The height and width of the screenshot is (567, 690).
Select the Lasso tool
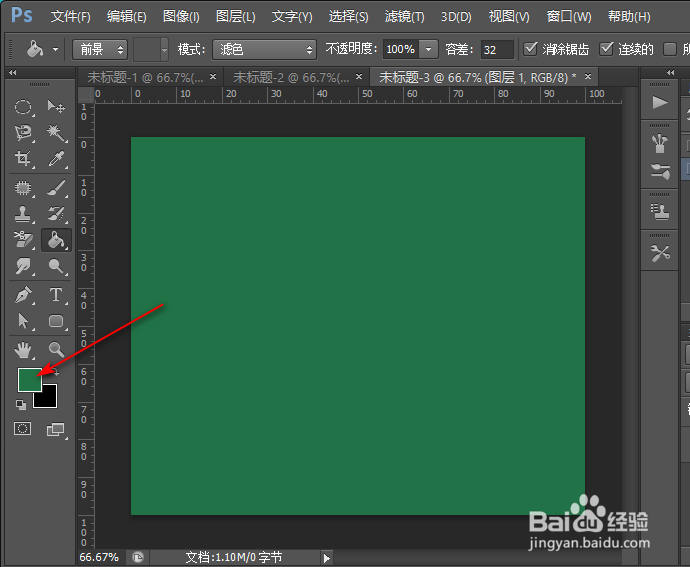23,133
